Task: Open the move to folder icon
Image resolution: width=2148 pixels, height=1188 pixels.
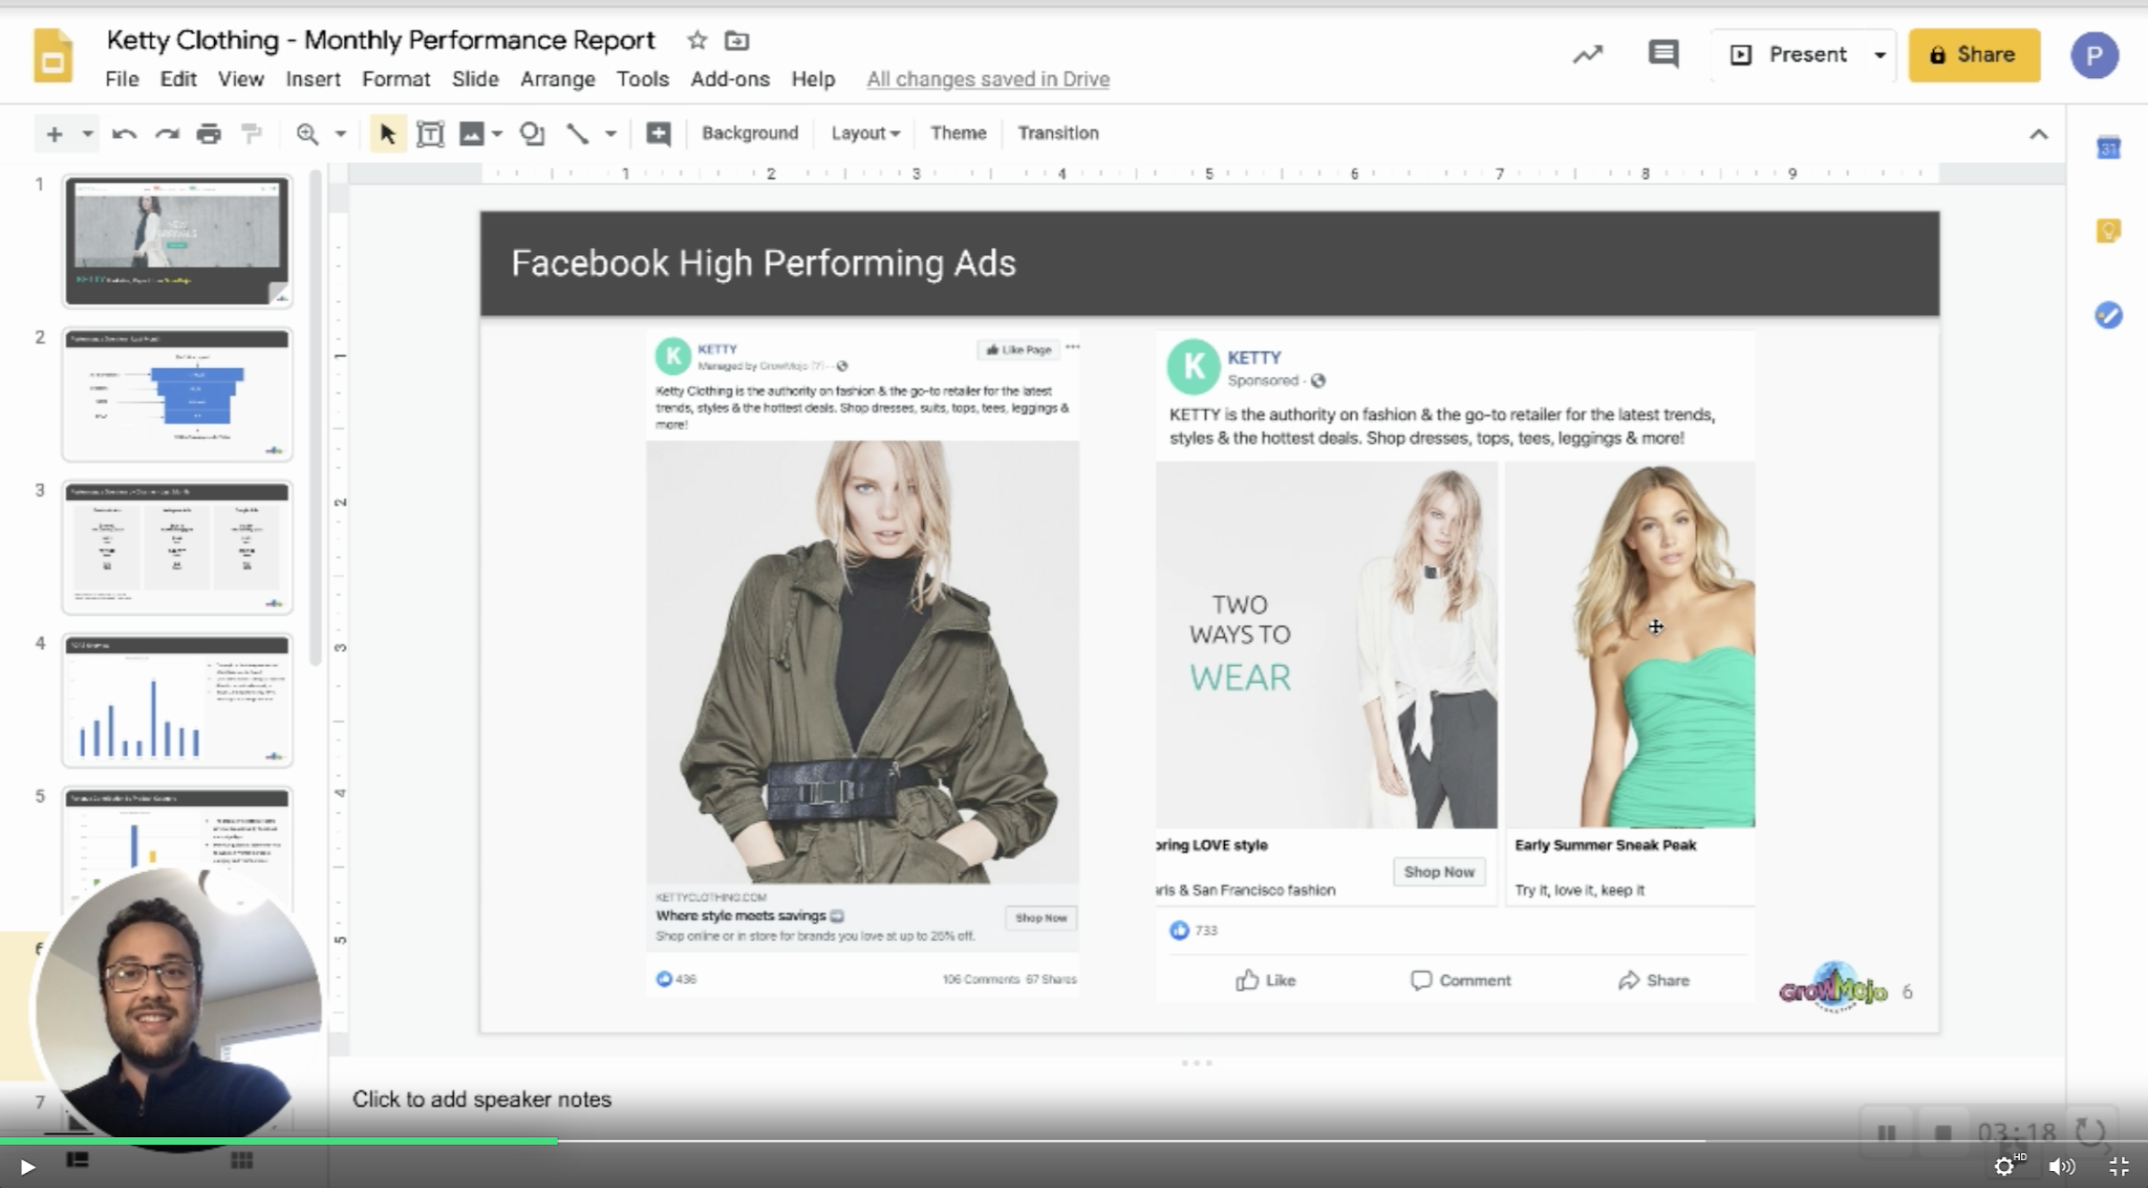Action: pyautogui.click(x=737, y=40)
